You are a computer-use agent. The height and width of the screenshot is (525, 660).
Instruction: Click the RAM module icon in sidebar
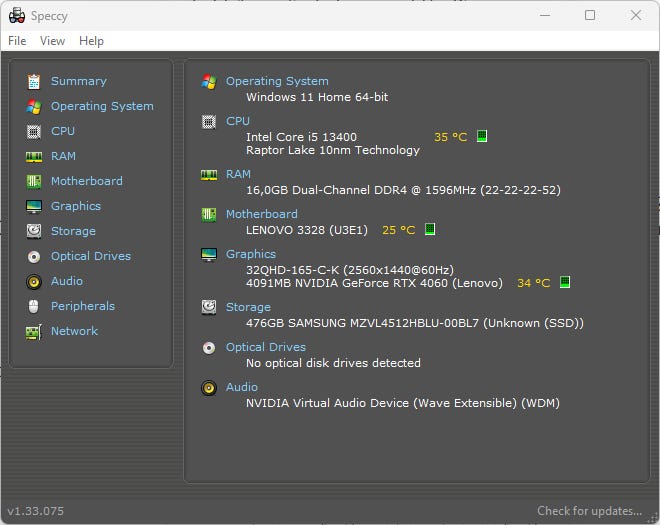(34, 156)
